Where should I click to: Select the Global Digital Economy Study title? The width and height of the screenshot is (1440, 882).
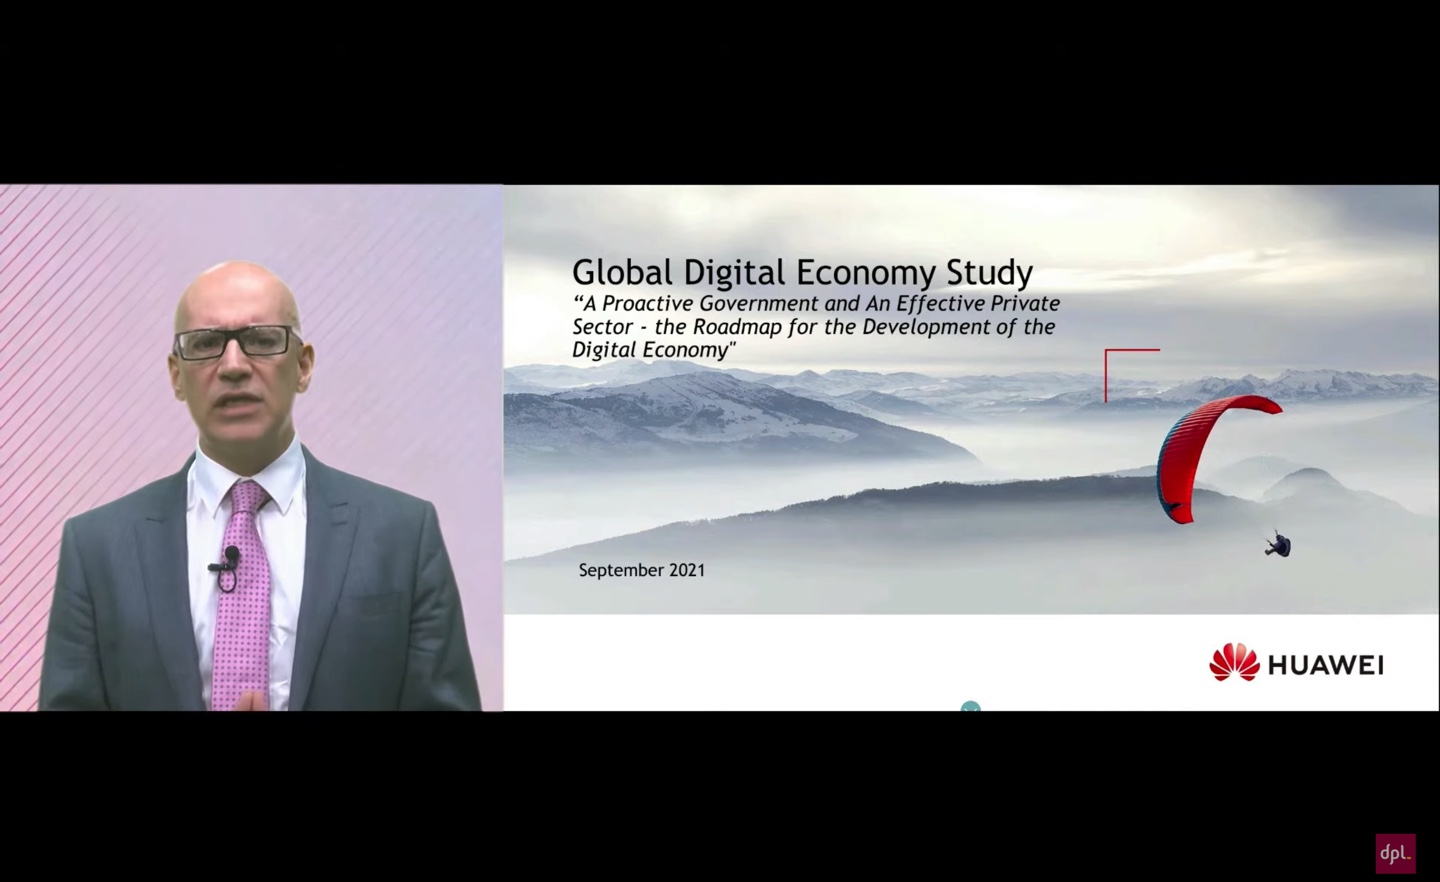coord(801,272)
